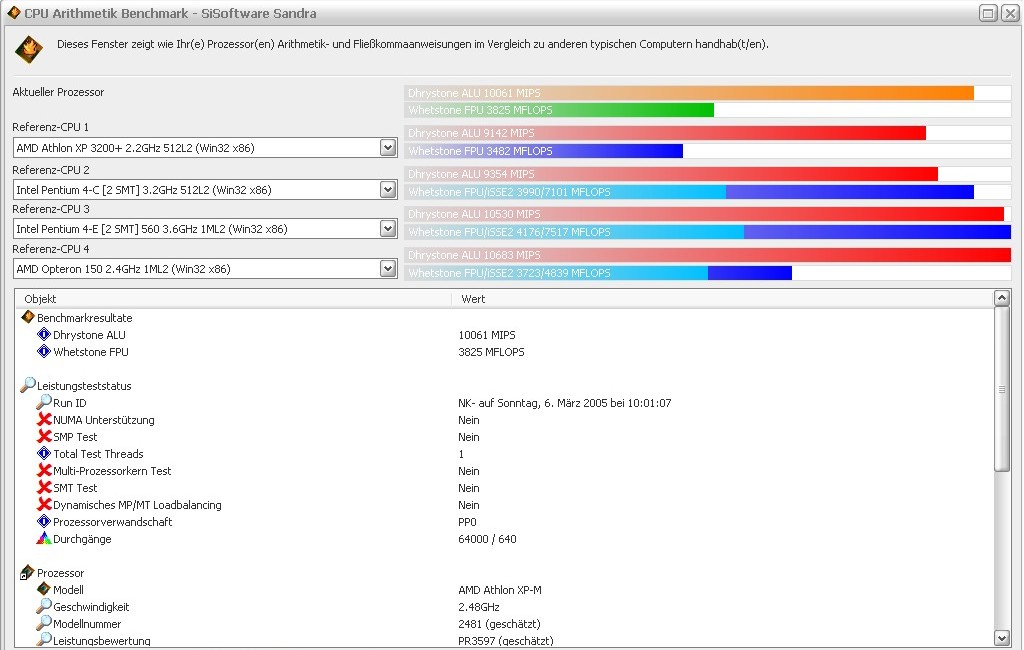
Task: Click the value PPO for Prozessorverwandschaft
Action: tap(467, 522)
